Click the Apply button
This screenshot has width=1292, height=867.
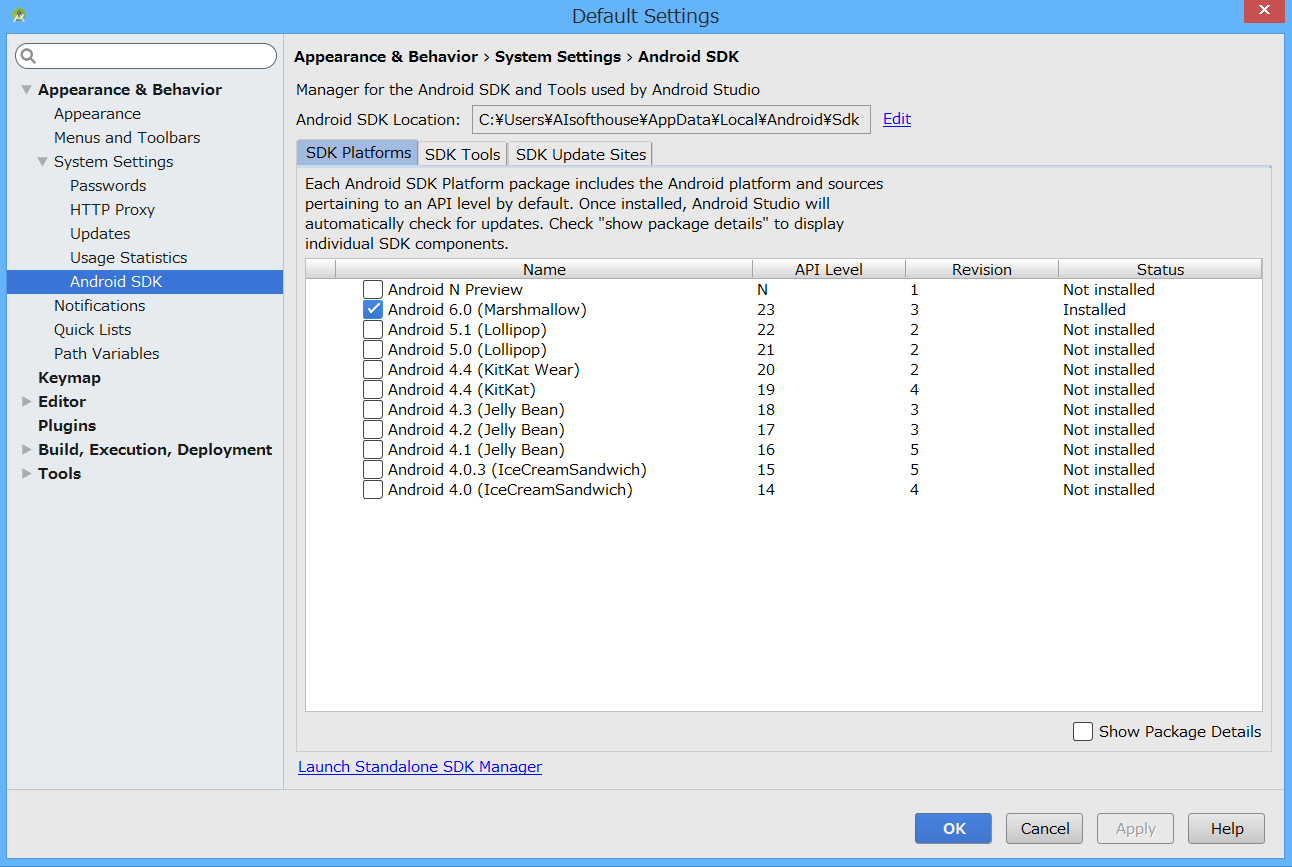pyautogui.click(x=1136, y=828)
